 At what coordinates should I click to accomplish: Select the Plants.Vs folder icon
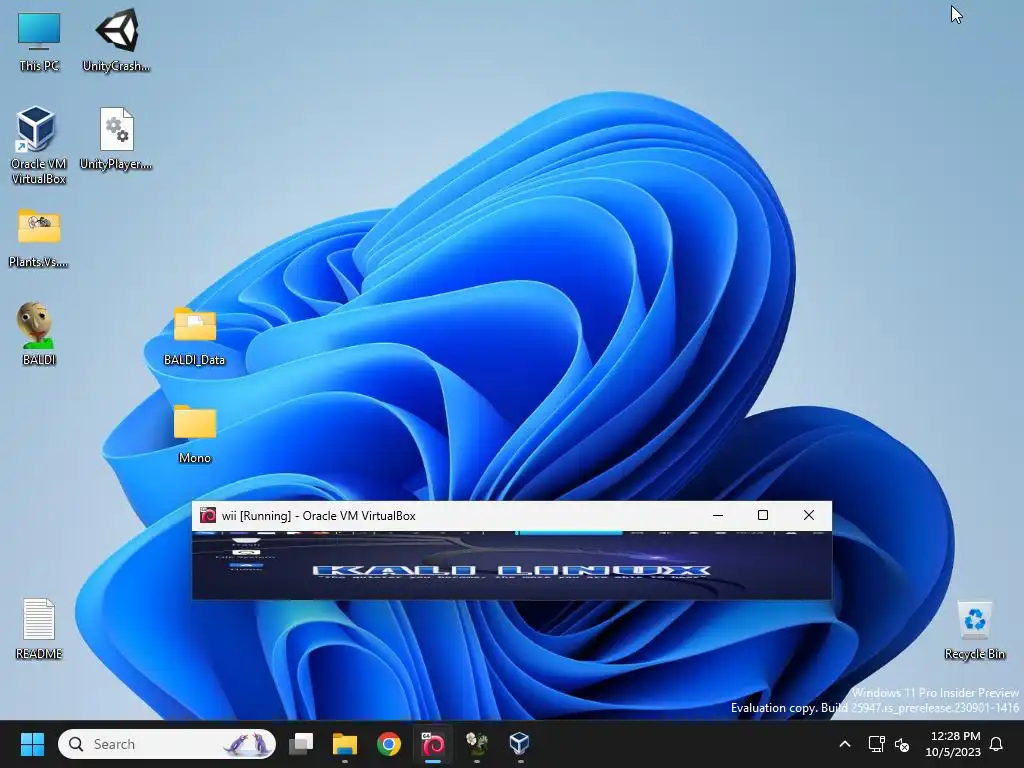39,238
